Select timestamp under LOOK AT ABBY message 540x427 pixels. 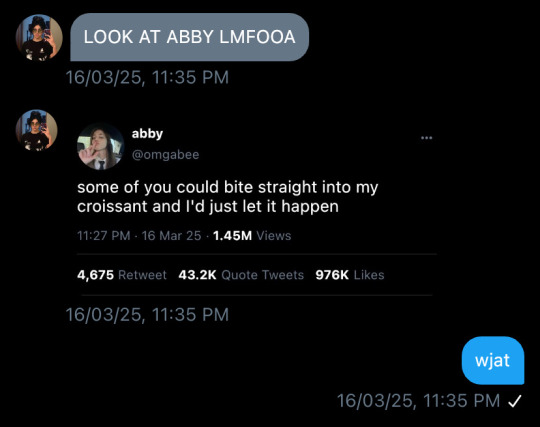147,77
